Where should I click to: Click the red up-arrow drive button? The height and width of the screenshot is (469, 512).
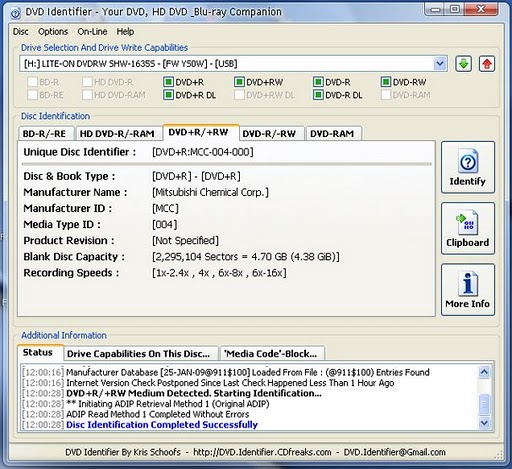(487, 64)
